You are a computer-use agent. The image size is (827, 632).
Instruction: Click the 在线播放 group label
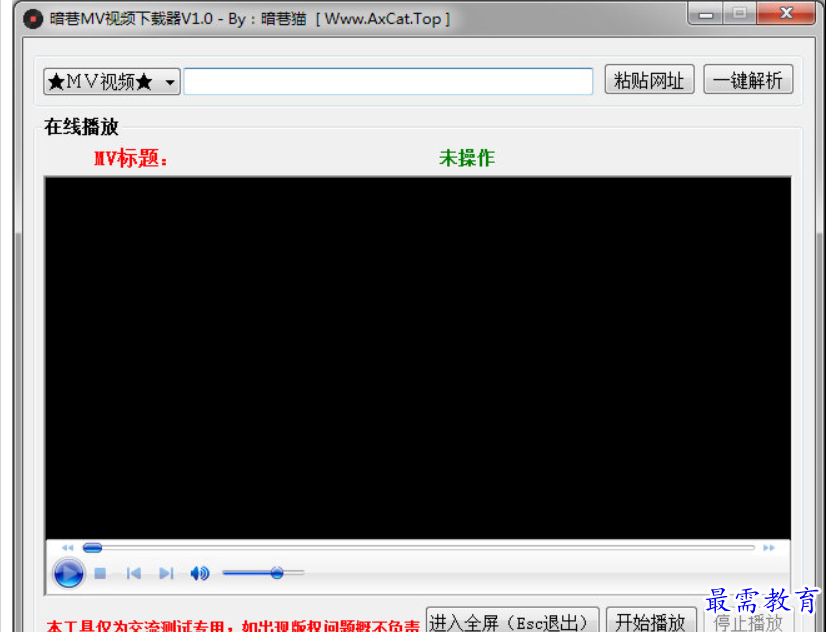pyautogui.click(x=81, y=127)
